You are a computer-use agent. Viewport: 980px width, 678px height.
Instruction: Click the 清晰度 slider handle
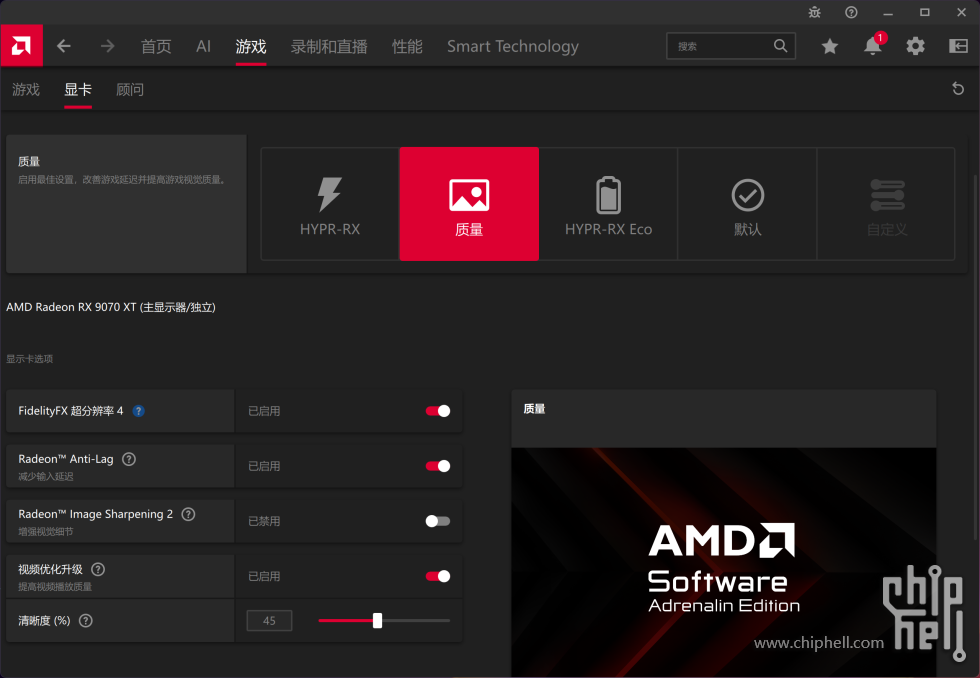[x=378, y=621]
